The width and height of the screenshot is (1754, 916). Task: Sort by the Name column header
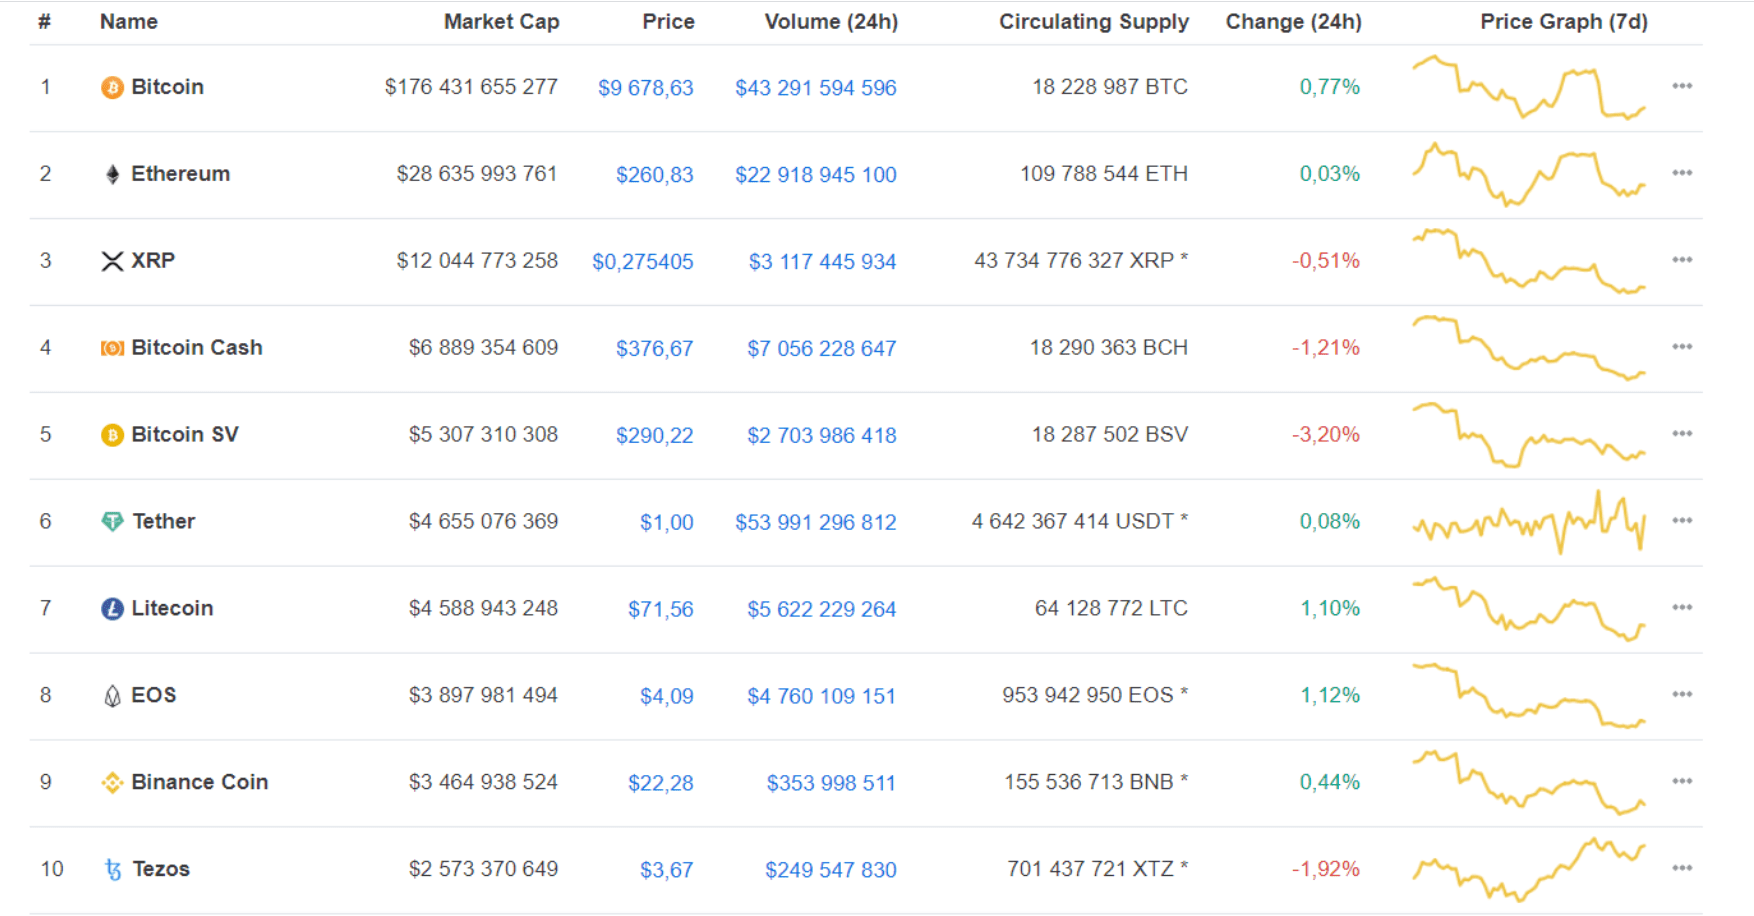pyautogui.click(x=129, y=22)
